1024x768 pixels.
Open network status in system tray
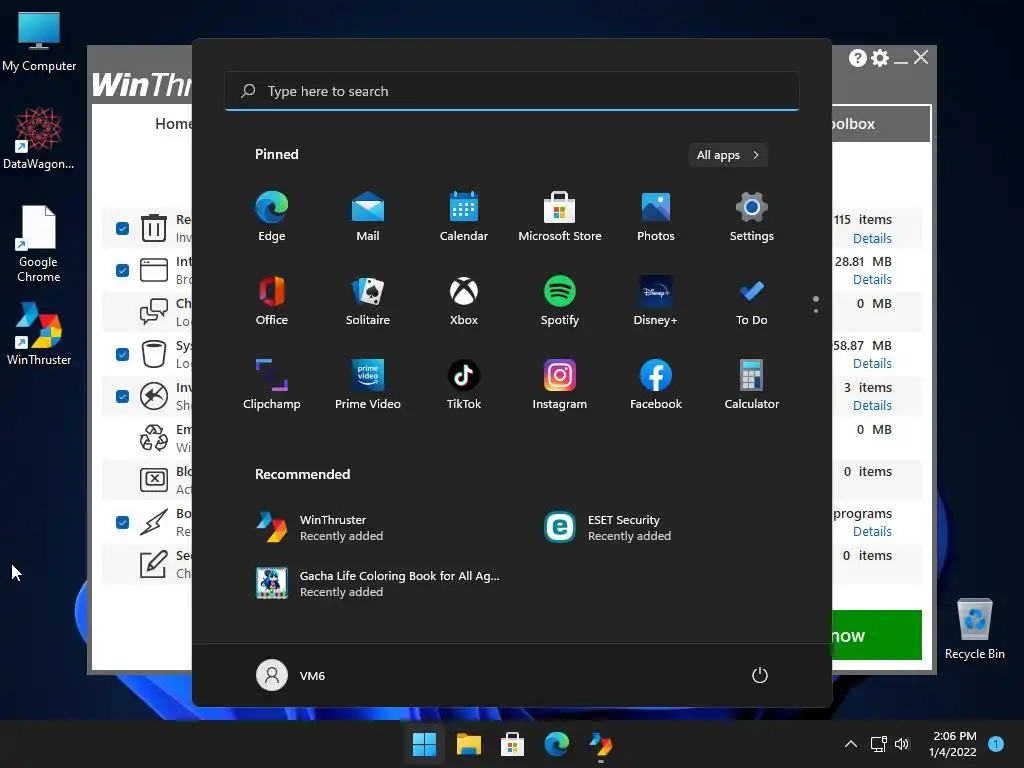[878, 744]
